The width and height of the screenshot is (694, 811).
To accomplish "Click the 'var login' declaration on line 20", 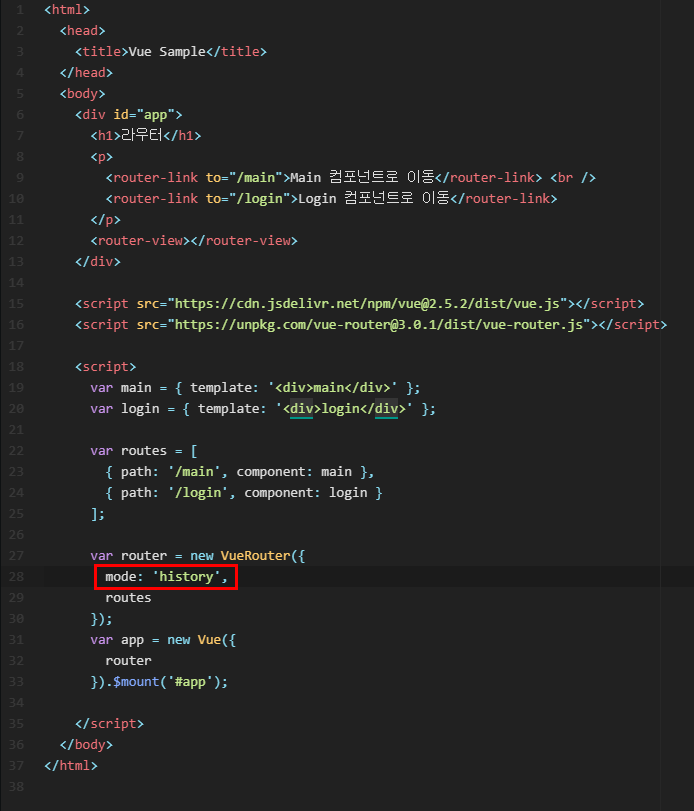I will pyautogui.click(x=125, y=409).
